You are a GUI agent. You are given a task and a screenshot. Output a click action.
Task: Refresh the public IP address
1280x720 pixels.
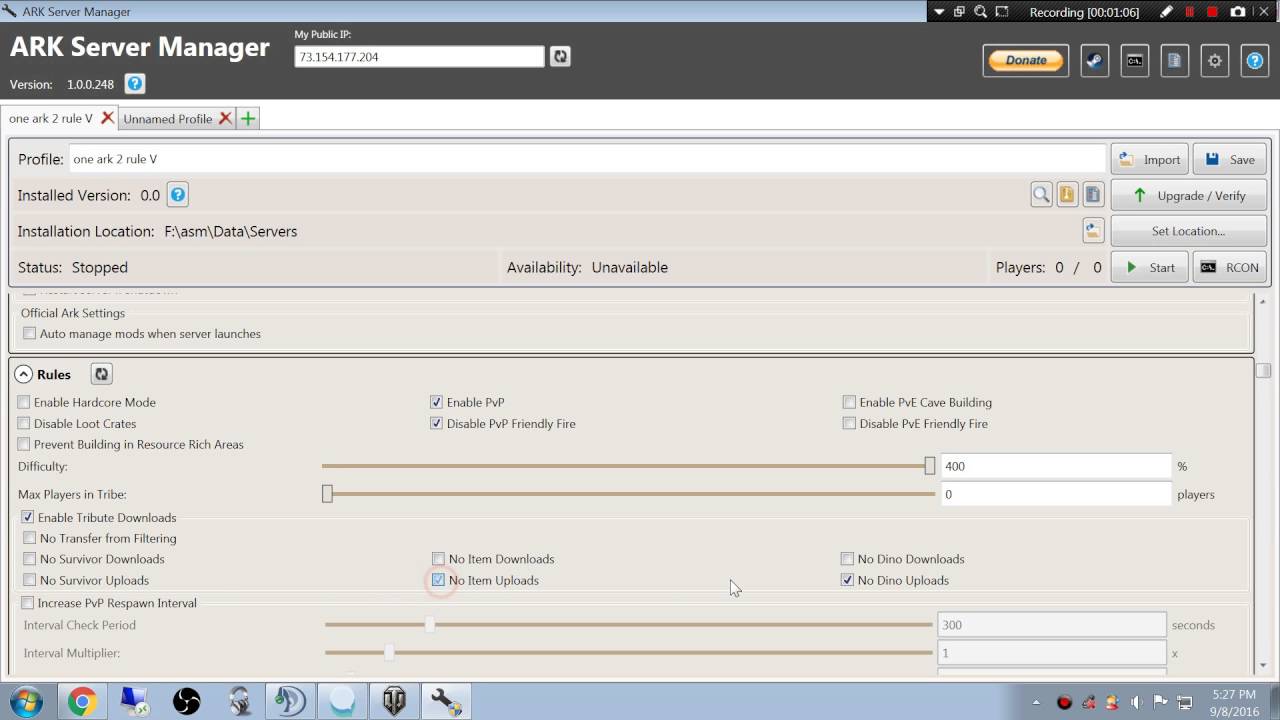point(560,57)
